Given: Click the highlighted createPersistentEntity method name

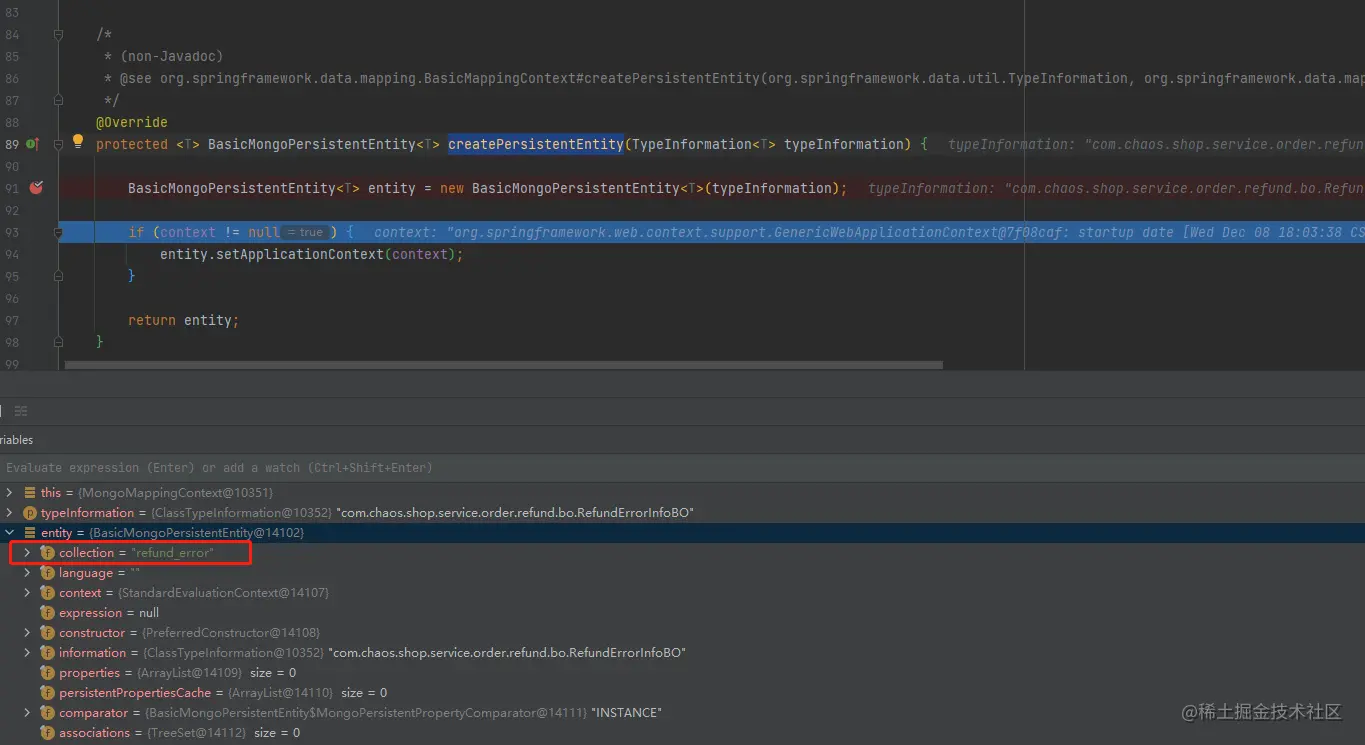Looking at the screenshot, I should pos(535,144).
